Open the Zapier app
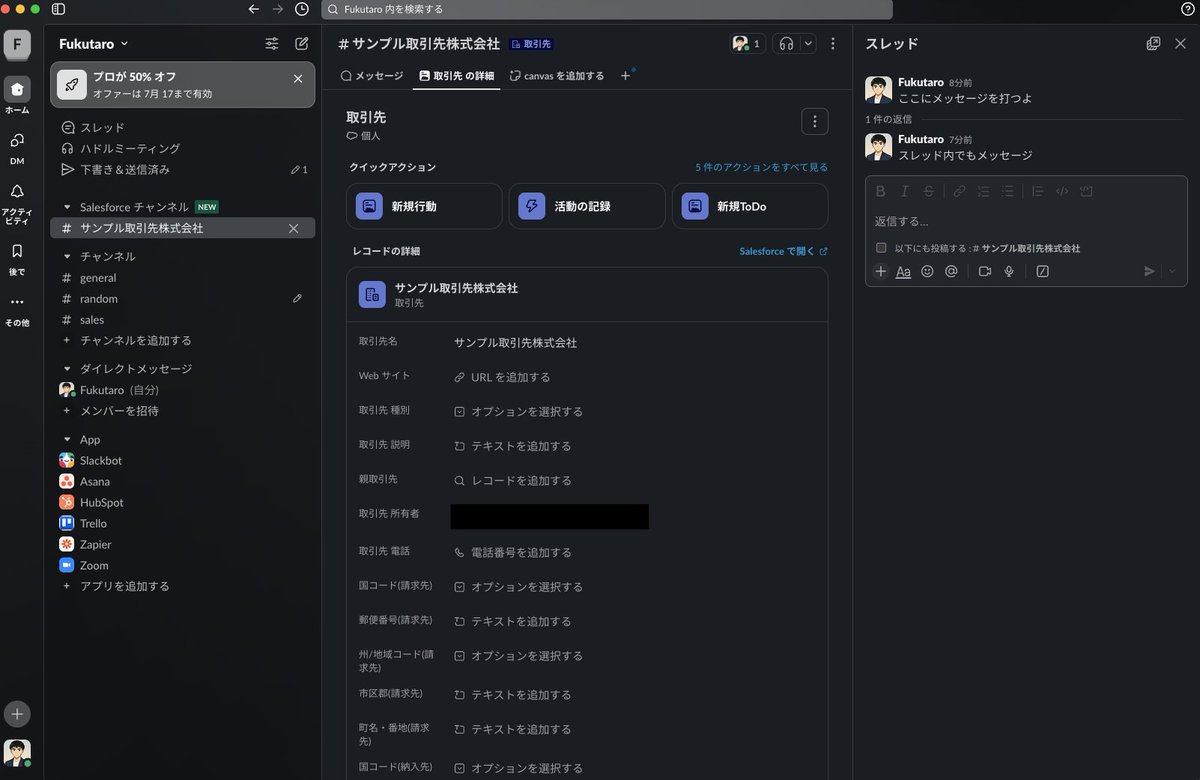The width and height of the screenshot is (1200, 780). click(183, 545)
